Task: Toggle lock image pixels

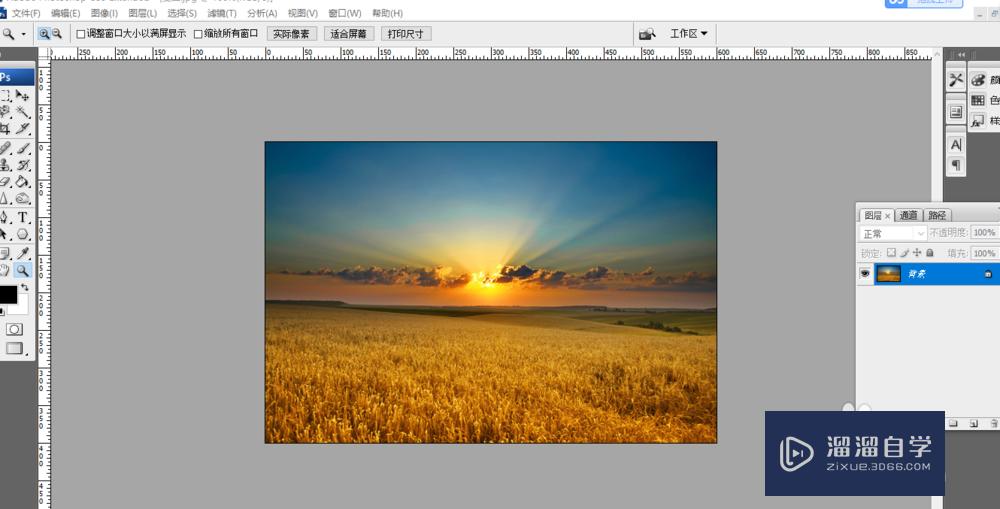Action: (904, 253)
